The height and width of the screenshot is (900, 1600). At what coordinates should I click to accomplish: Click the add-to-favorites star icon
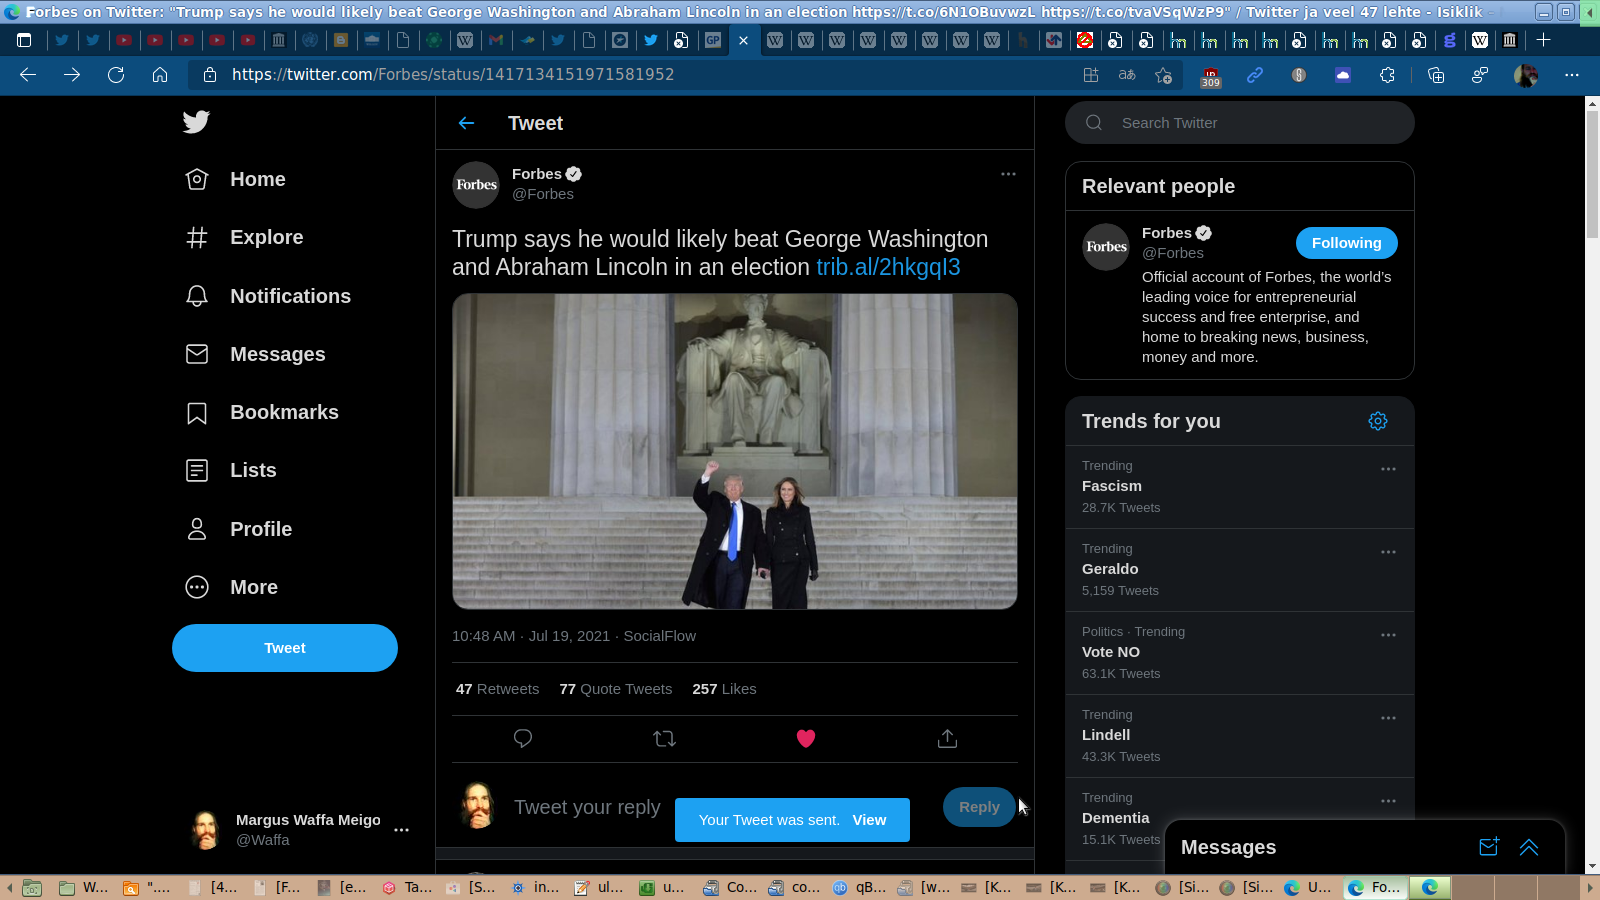[1163, 75]
